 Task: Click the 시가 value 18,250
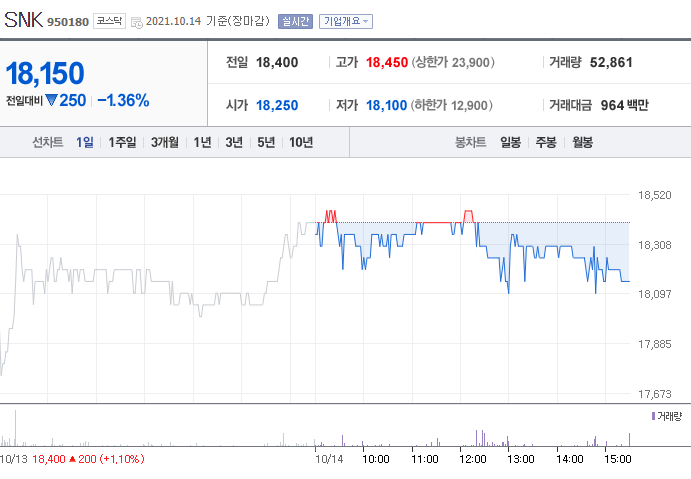(277, 105)
